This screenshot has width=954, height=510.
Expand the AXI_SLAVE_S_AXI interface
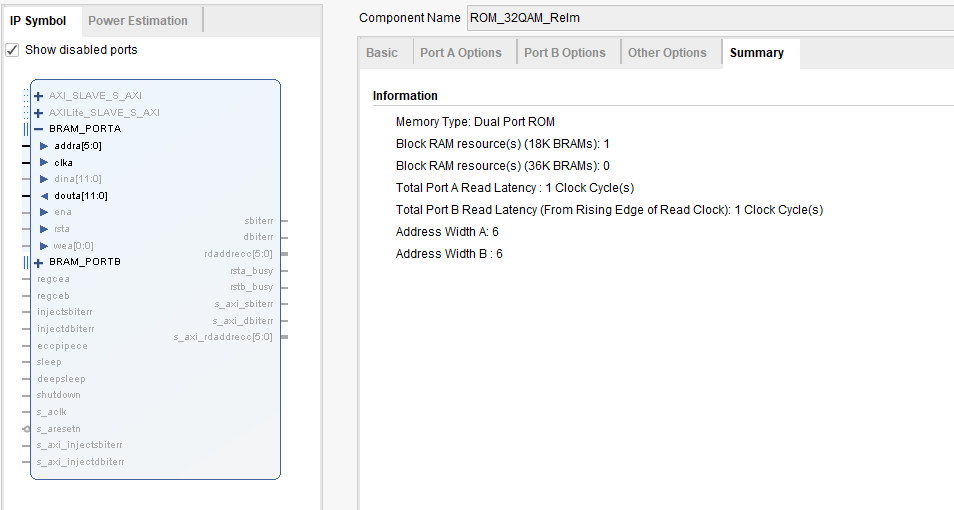coord(39,96)
